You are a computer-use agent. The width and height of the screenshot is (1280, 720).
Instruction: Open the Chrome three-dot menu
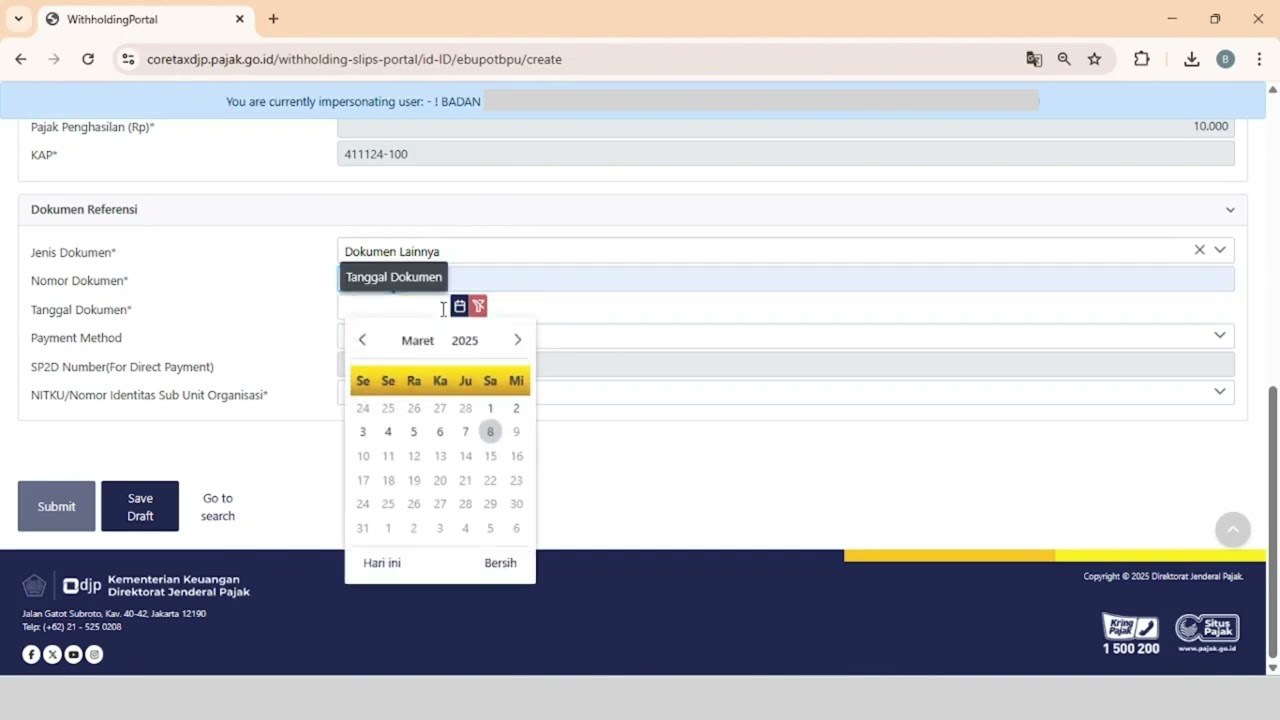1259,59
